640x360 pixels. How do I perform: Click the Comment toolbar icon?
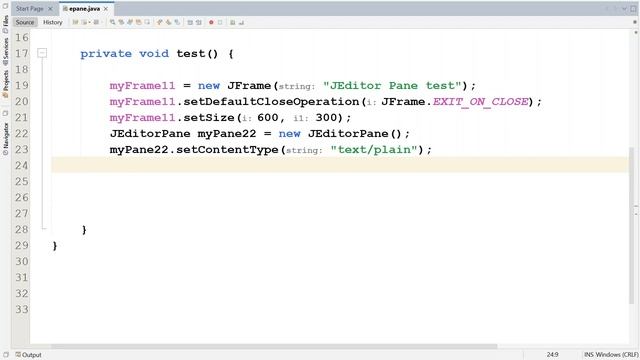232,22
